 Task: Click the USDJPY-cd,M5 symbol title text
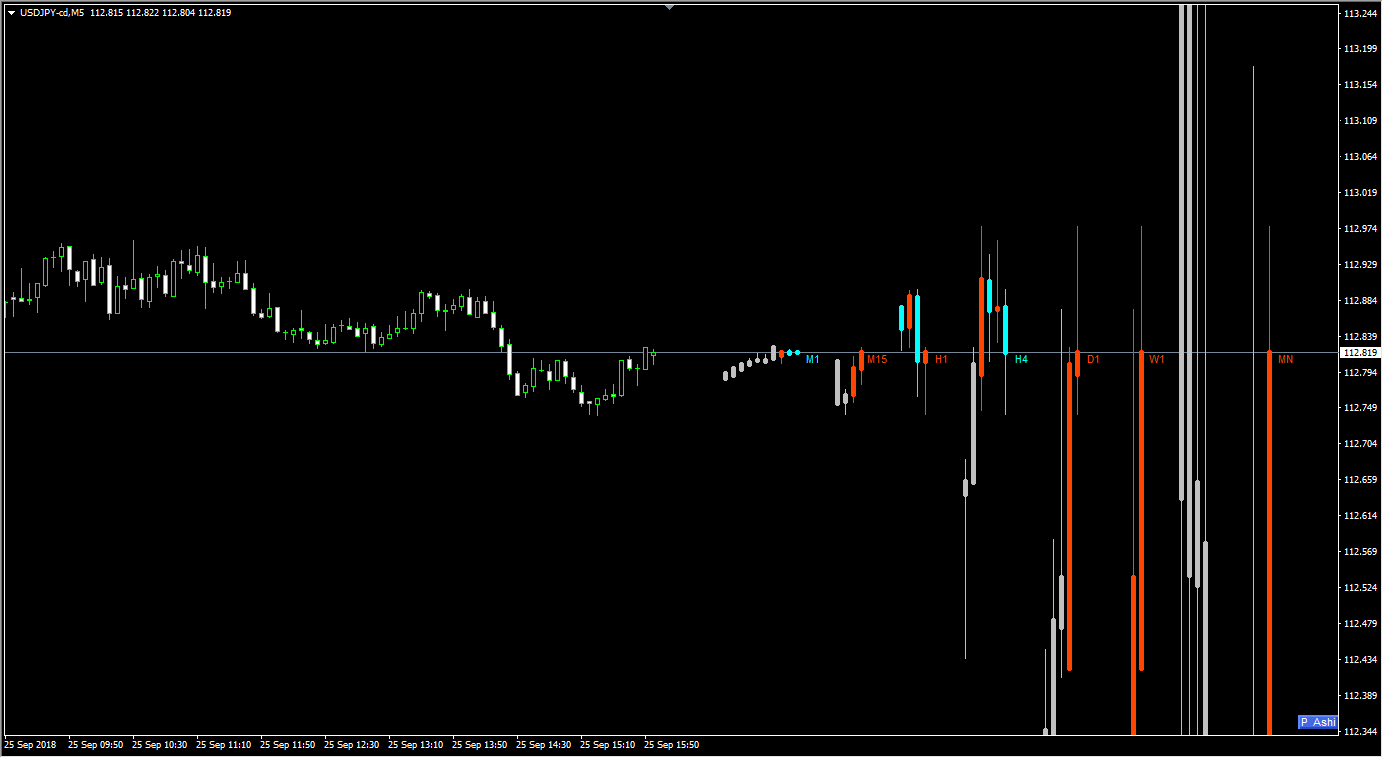(x=52, y=13)
